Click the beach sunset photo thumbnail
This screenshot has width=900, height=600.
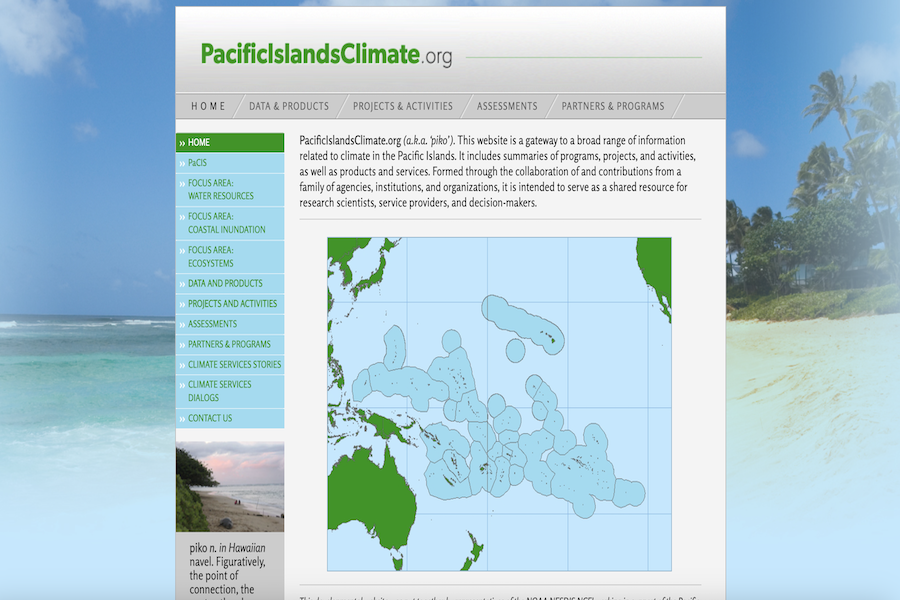tap(230, 487)
